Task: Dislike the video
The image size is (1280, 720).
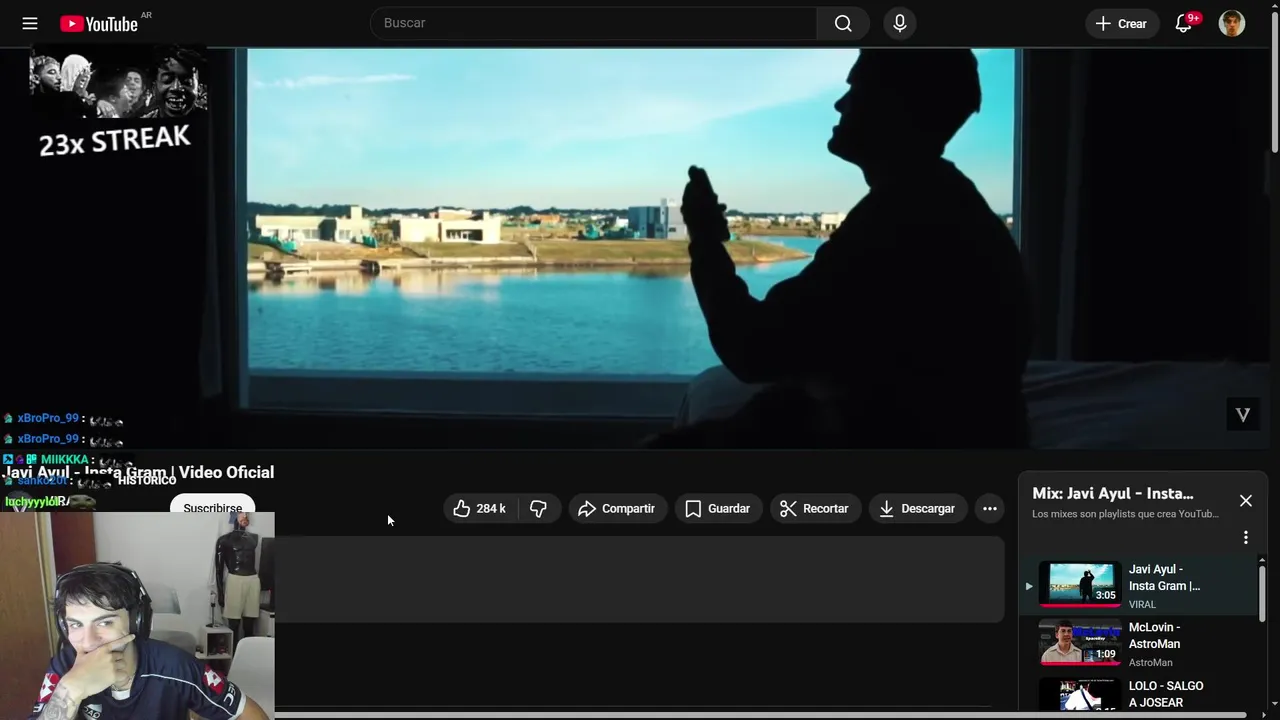Action: 538,508
